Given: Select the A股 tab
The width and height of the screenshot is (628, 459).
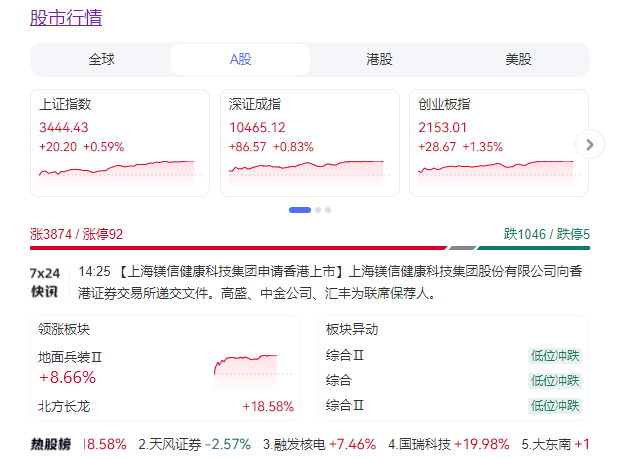Looking at the screenshot, I should (241, 59).
